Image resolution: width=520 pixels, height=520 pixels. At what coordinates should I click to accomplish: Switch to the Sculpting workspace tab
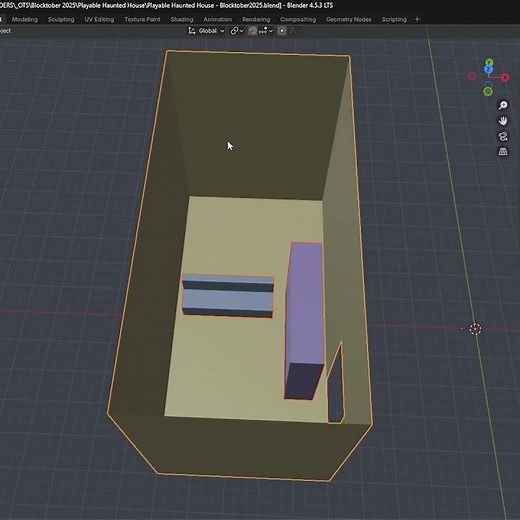61,19
